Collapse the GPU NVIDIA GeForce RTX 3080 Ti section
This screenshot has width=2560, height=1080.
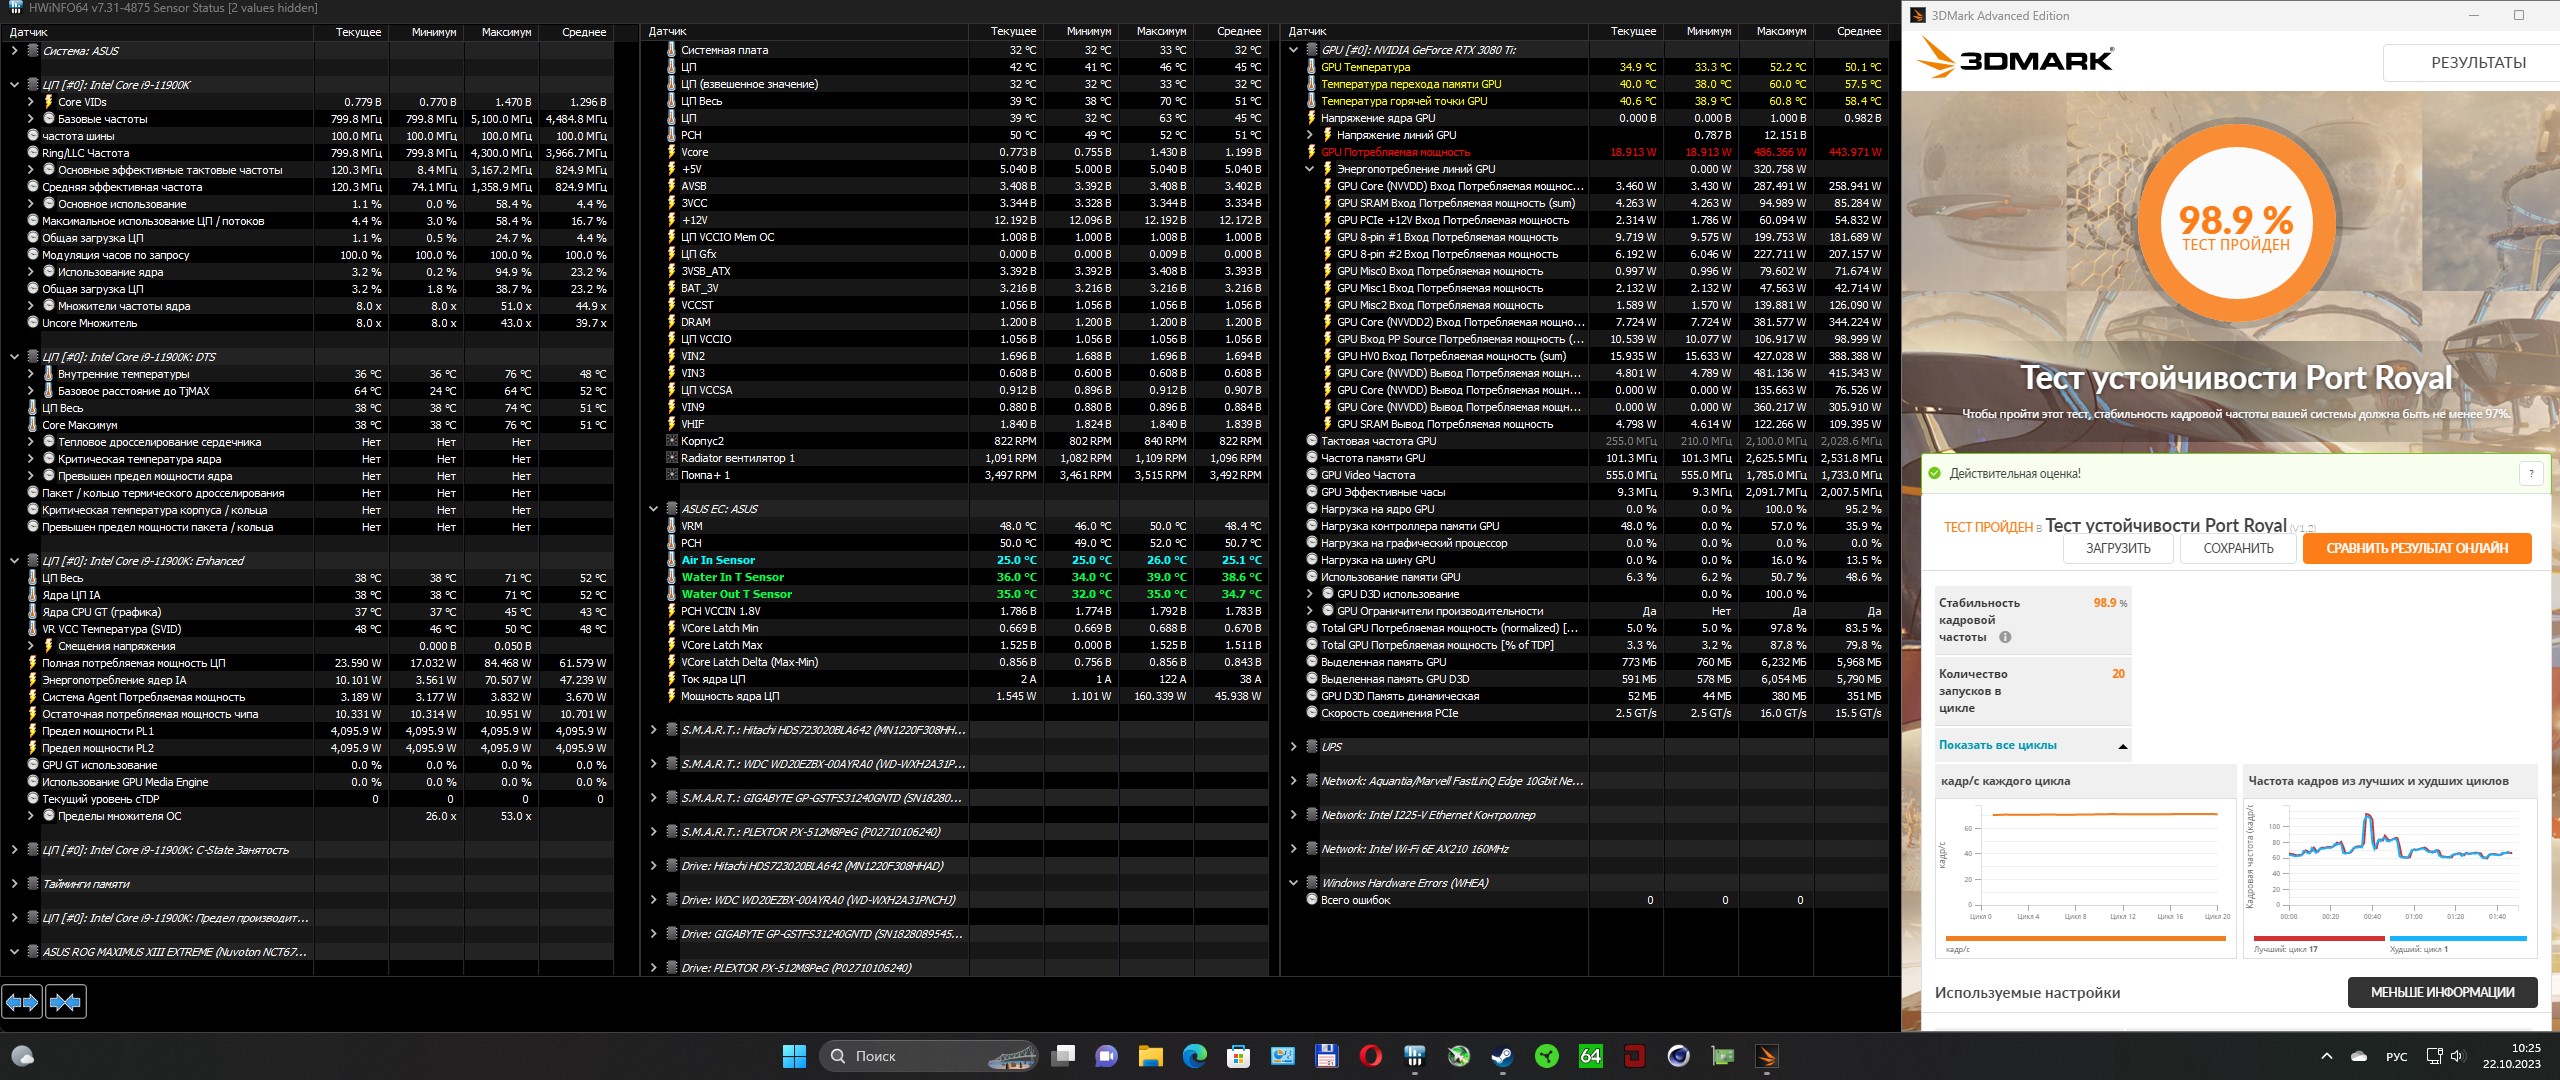[x=1293, y=50]
